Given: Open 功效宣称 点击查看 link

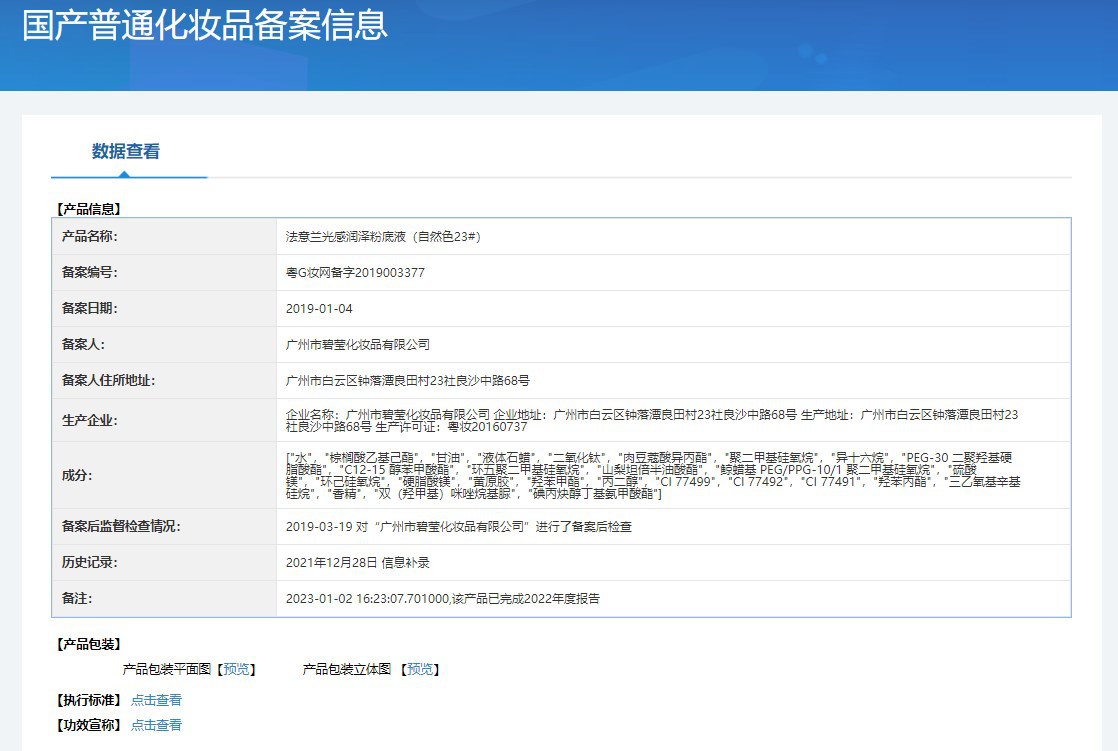Looking at the screenshot, I should tap(156, 725).
